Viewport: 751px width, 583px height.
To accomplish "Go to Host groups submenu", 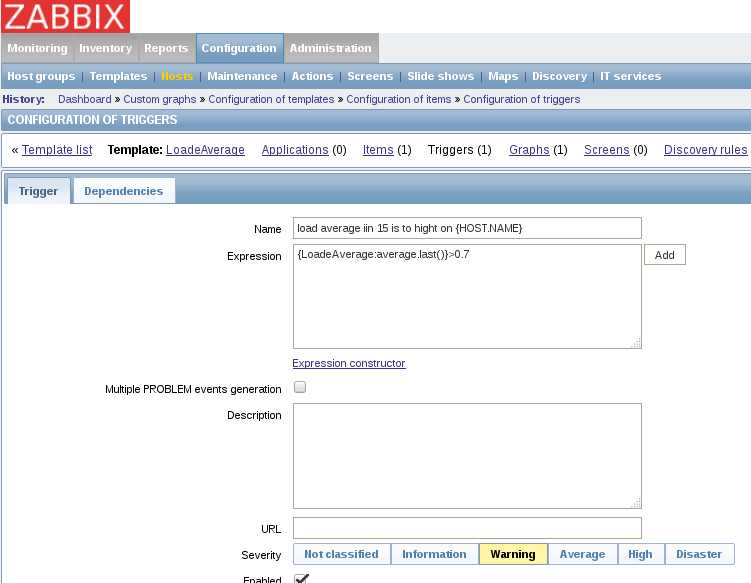I will pyautogui.click(x=41, y=76).
